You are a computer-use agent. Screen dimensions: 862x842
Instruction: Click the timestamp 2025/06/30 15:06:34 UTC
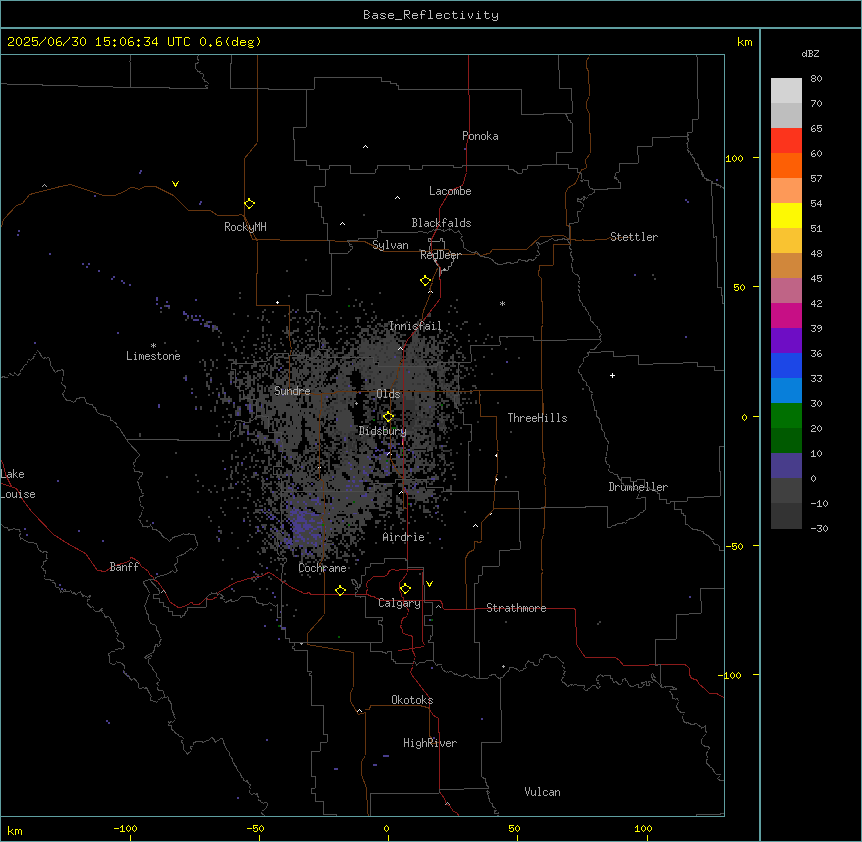99,42
